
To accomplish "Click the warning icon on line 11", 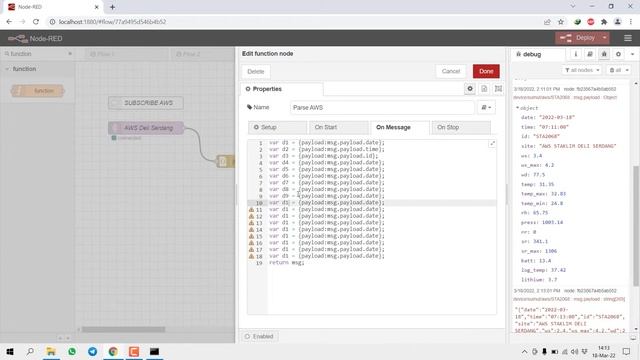I will 251,209.
